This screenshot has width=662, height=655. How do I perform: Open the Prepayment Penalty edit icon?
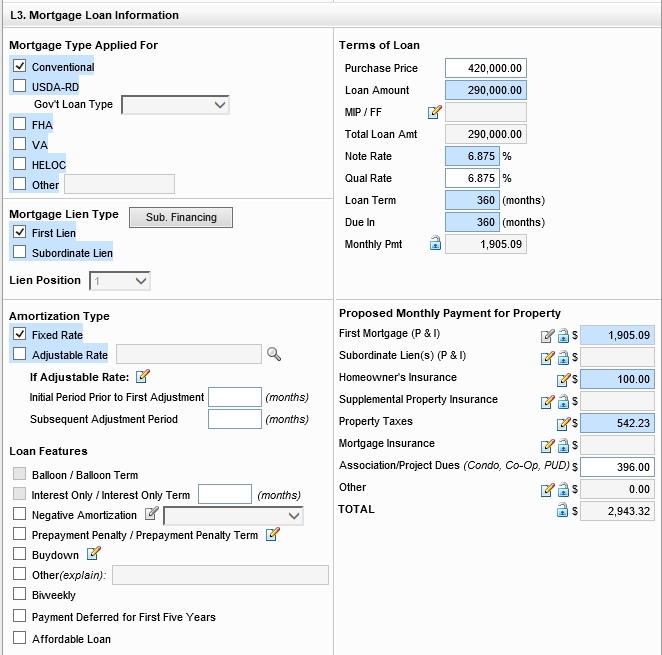(272, 535)
